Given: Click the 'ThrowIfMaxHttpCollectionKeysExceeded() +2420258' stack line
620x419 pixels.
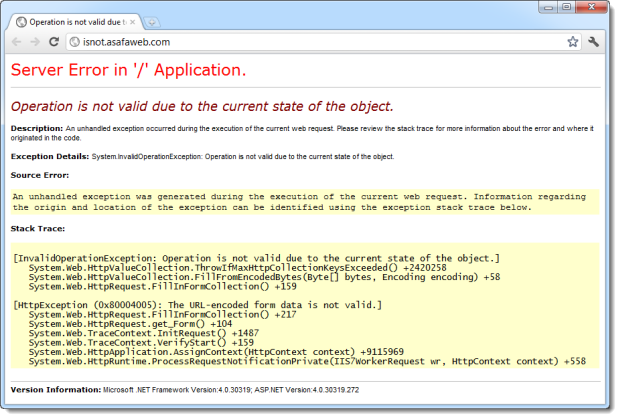Looking at the screenshot, I should coord(238,268).
